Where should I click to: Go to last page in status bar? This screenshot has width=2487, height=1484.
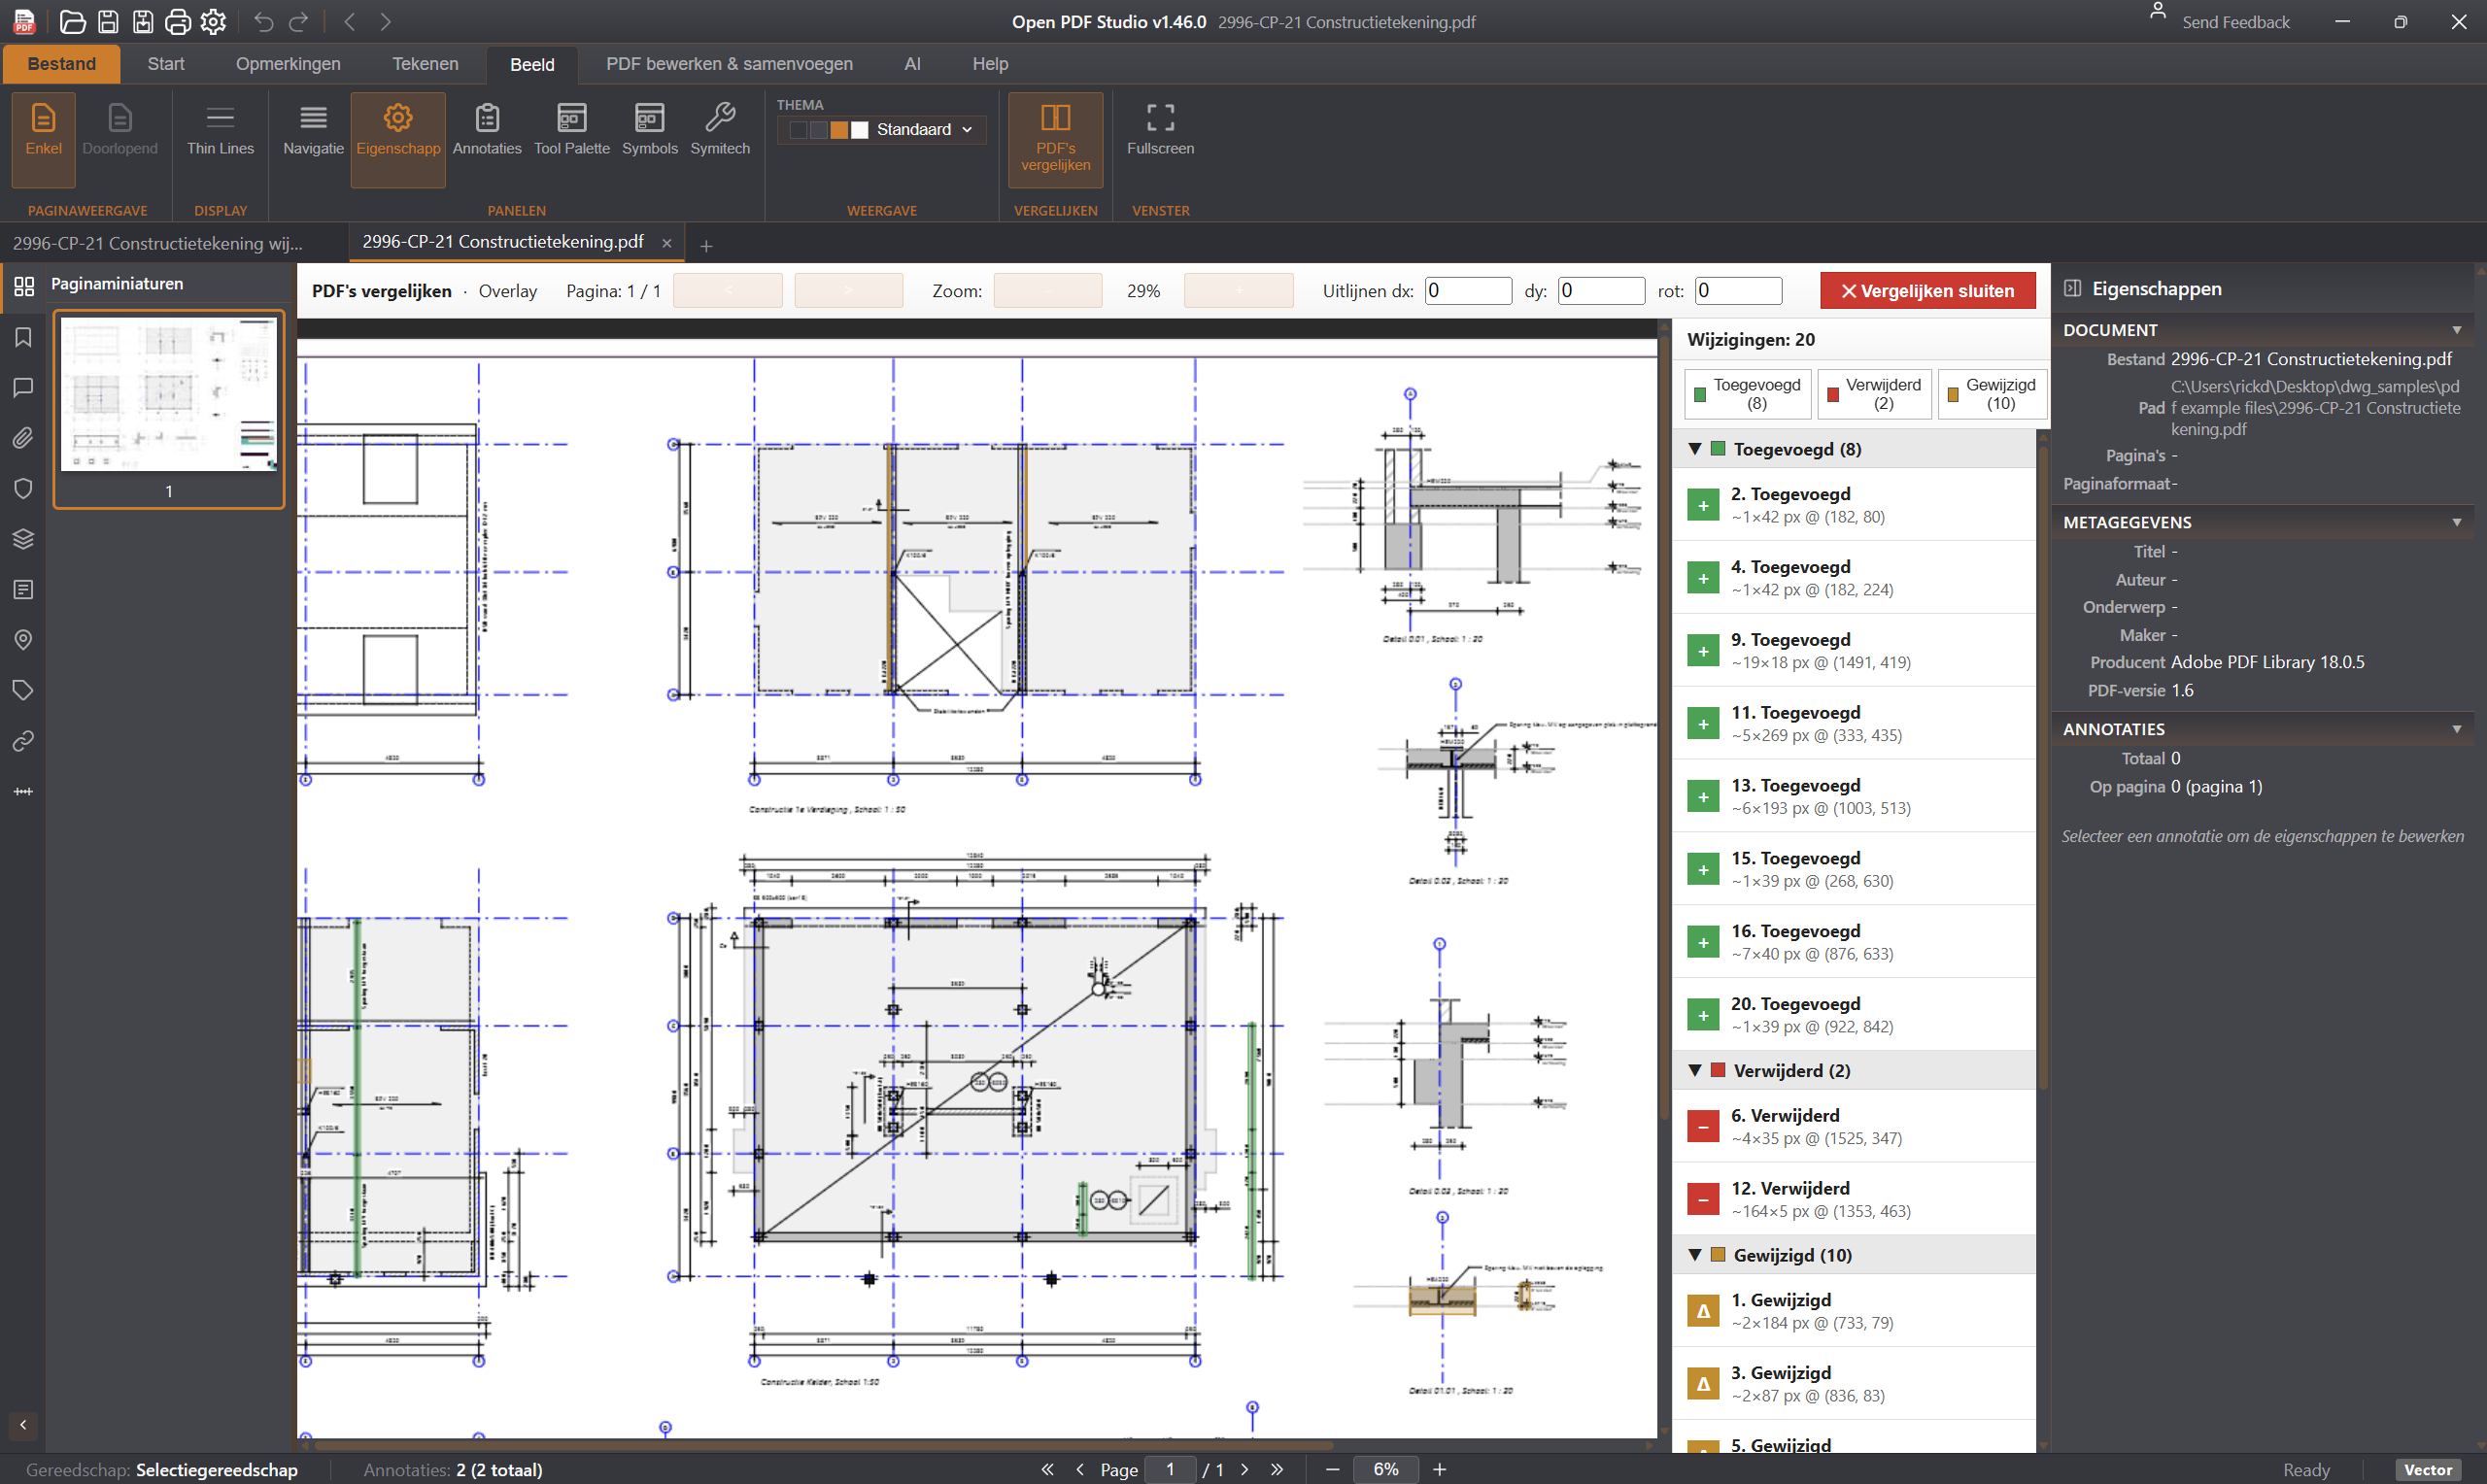[1277, 1469]
